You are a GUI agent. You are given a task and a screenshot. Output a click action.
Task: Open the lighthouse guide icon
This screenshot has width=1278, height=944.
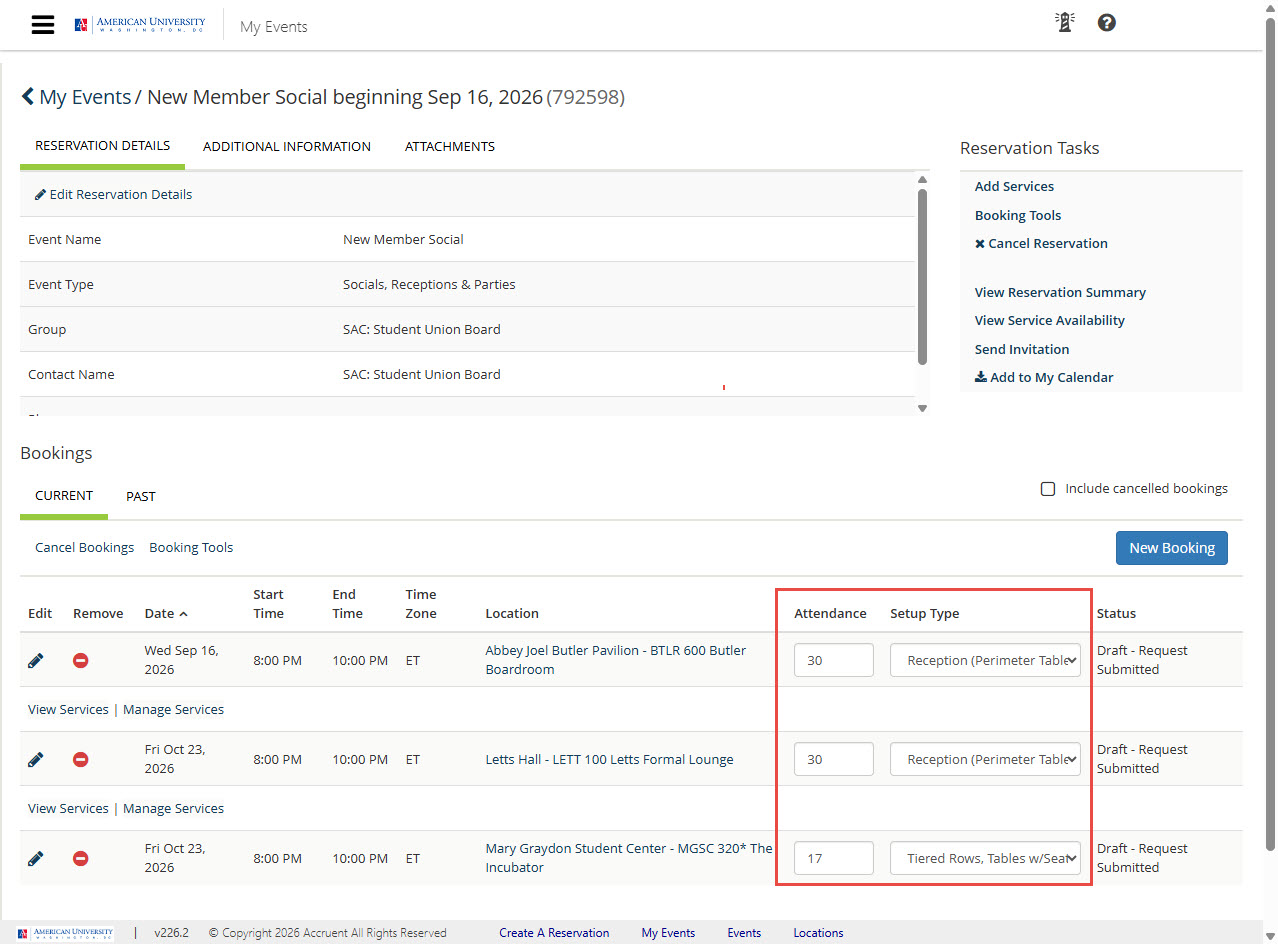(1064, 22)
